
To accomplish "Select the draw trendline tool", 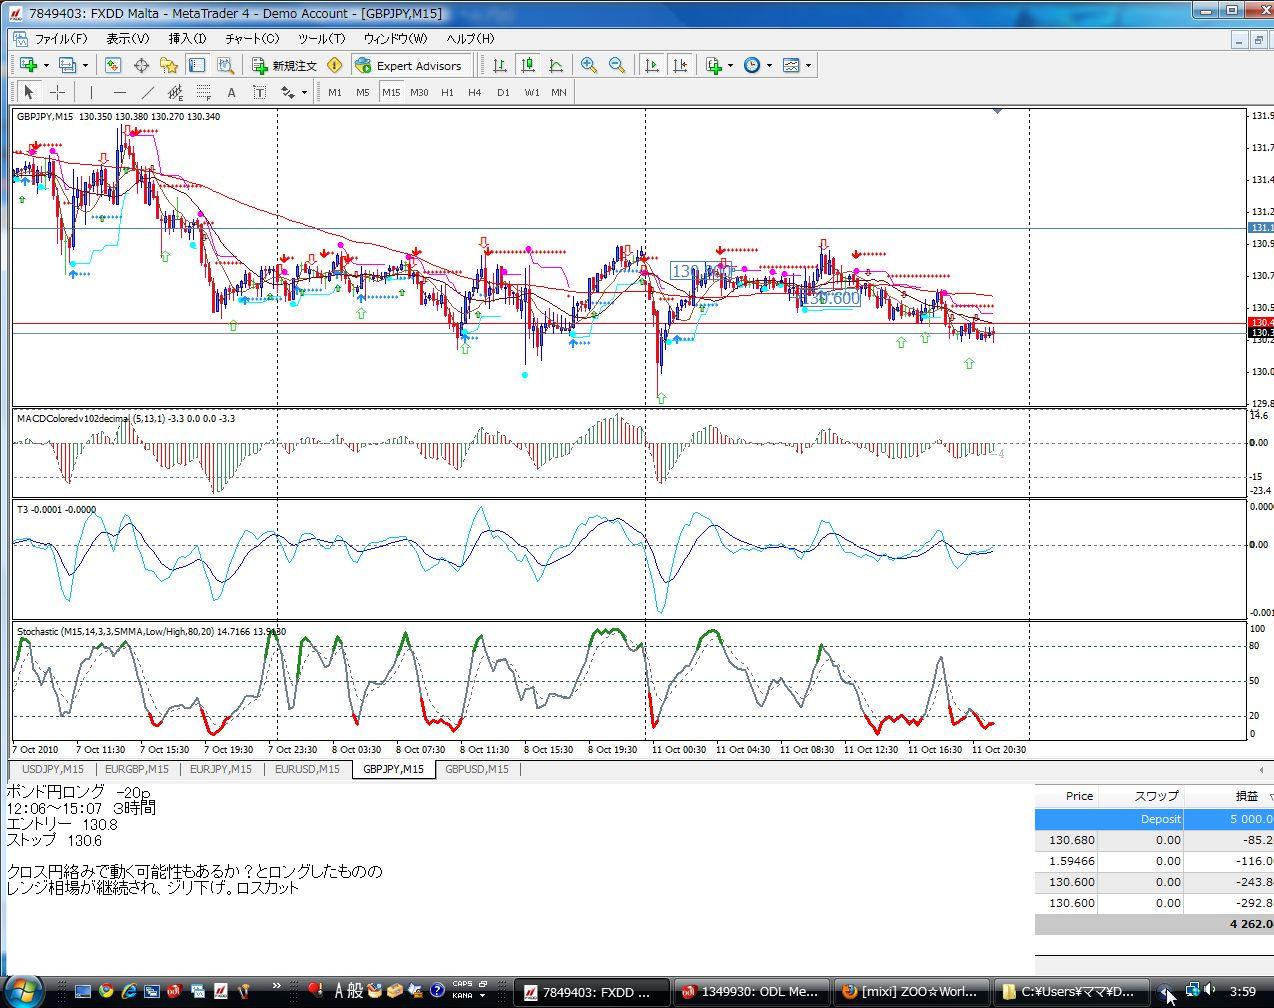I will [148, 92].
